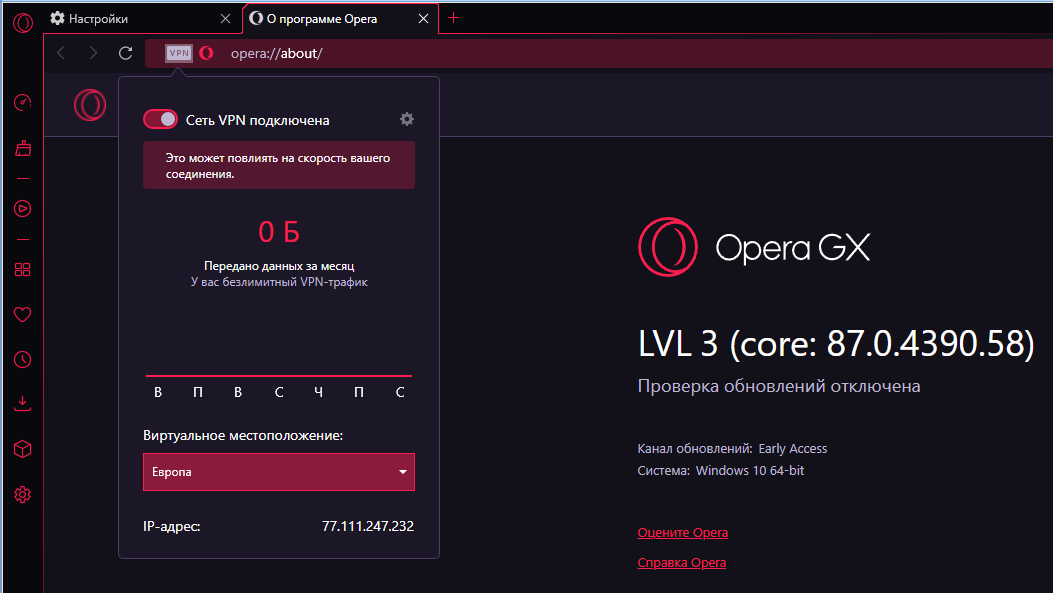
Task: Click the Early Access update channel value
Action: (792, 449)
